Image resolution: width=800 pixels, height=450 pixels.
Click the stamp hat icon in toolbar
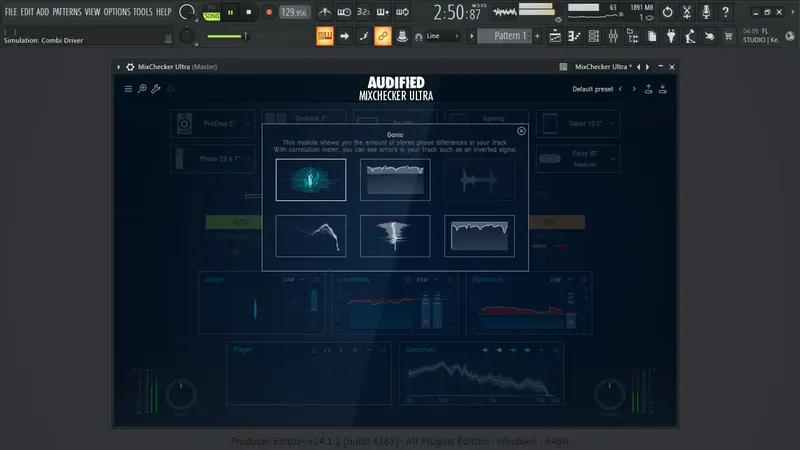pos(402,36)
